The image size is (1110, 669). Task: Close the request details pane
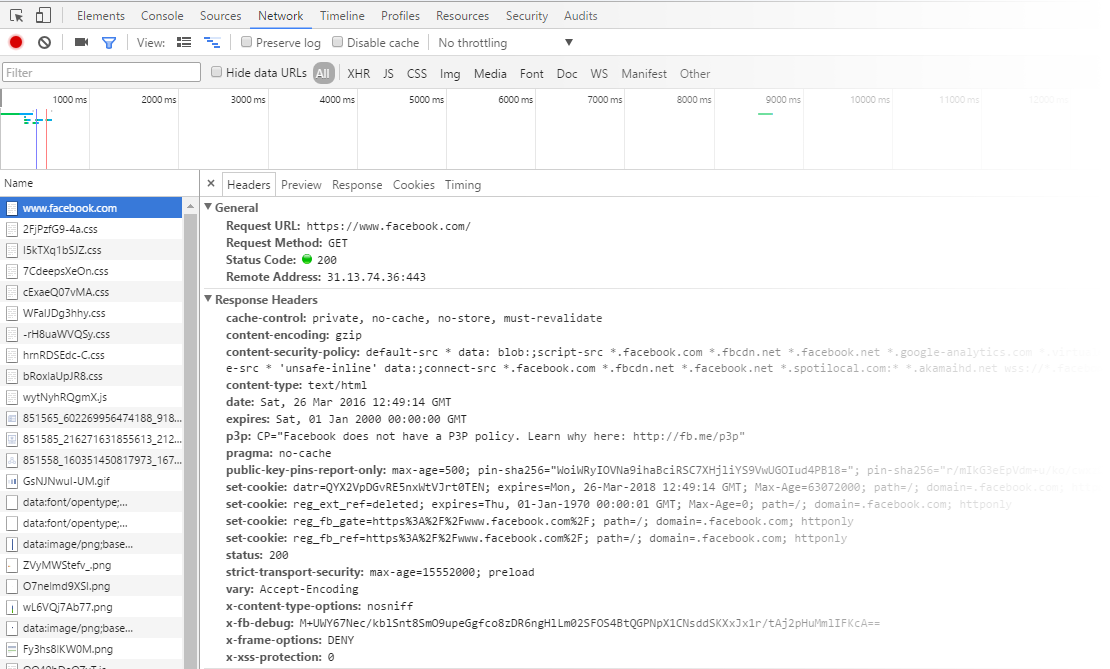point(211,183)
